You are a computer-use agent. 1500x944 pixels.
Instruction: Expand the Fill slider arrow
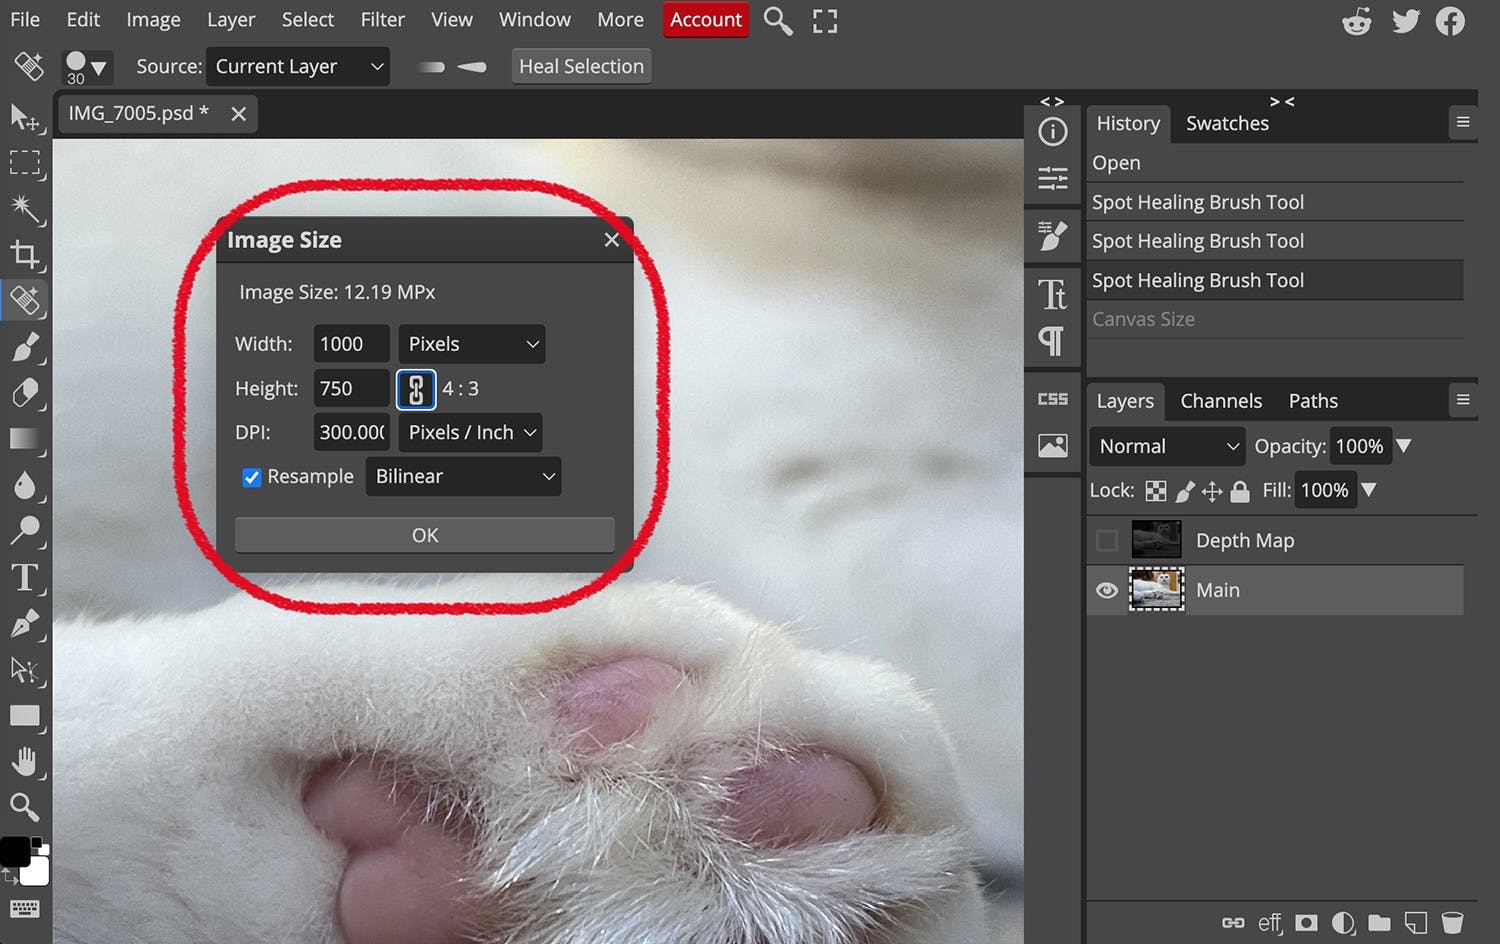tap(1369, 490)
